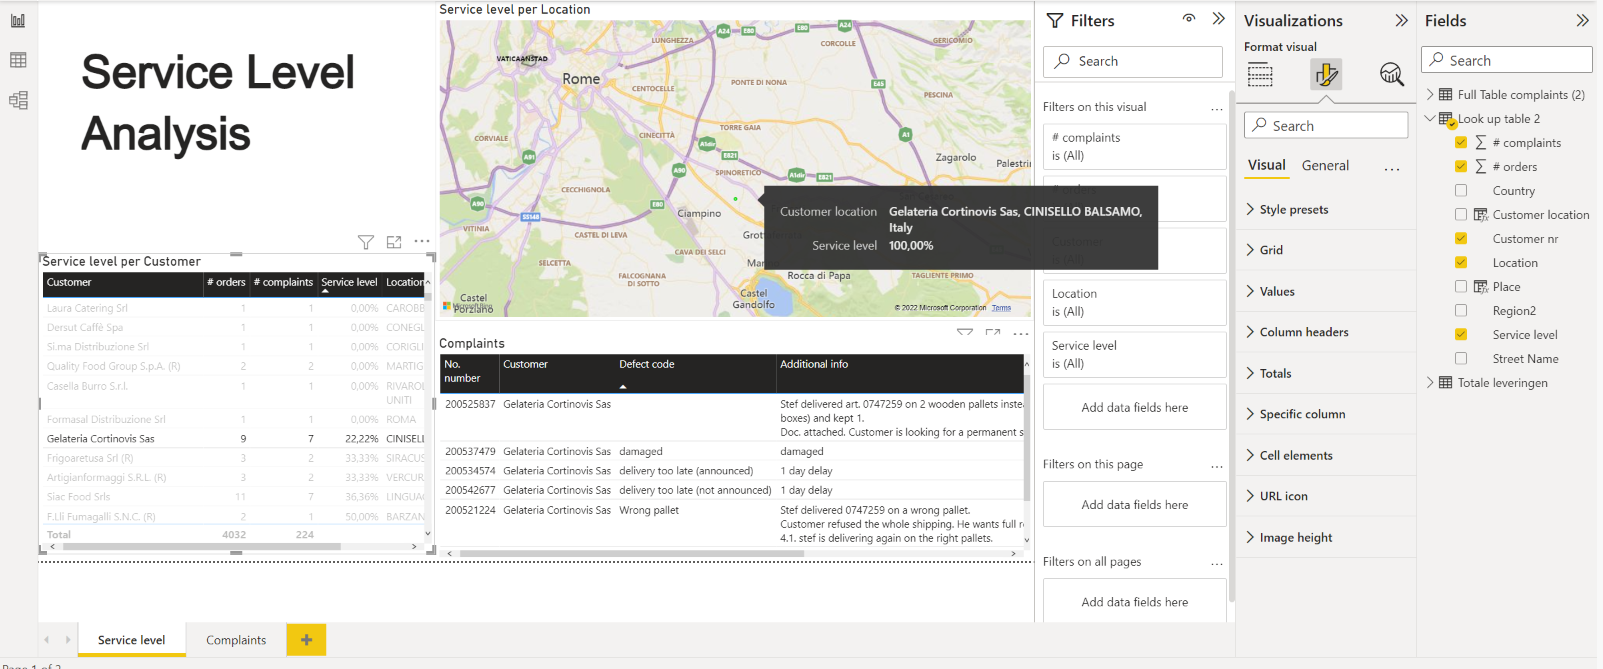The height and width of the screenshot is (669, 1603).
Task: Open Data view icon in left sidebar
Action: [18, 60]
